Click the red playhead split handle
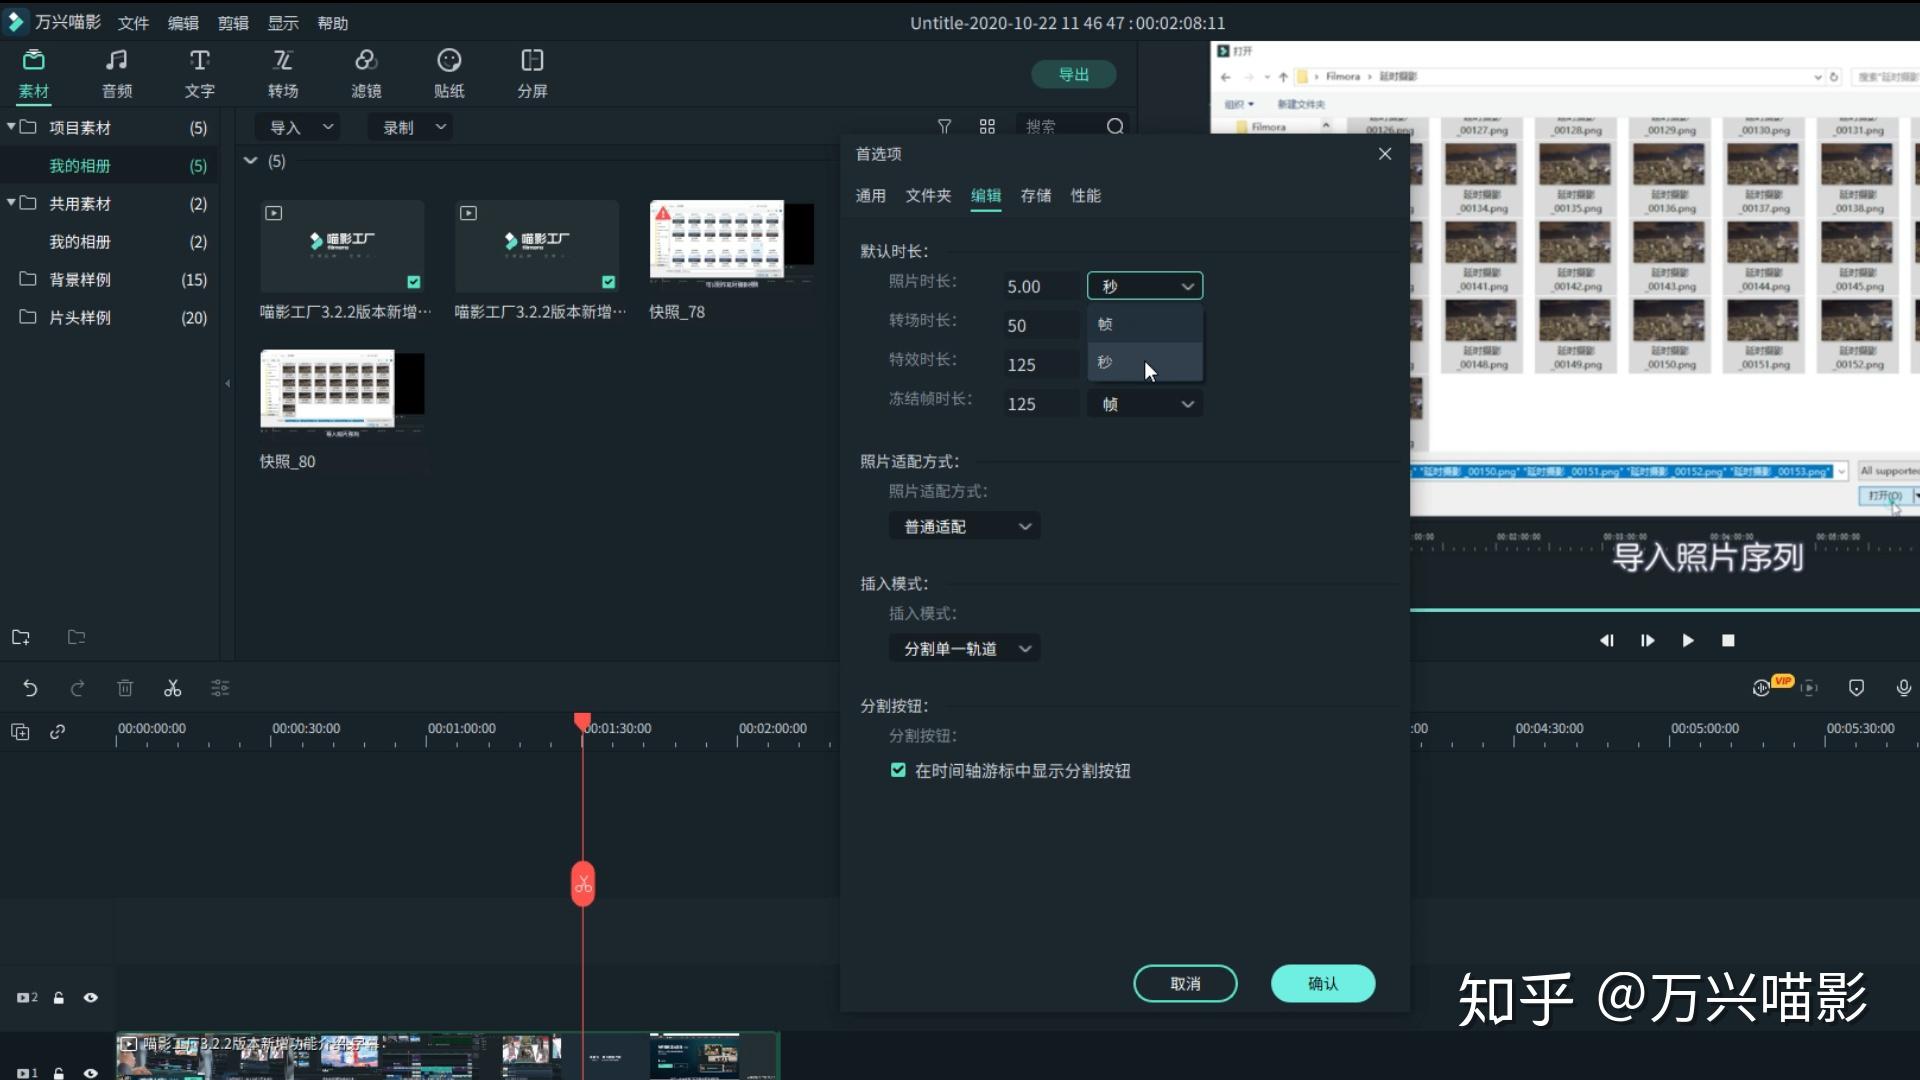The width and height of the screenshot is (1920, 1080). point(583,884)
